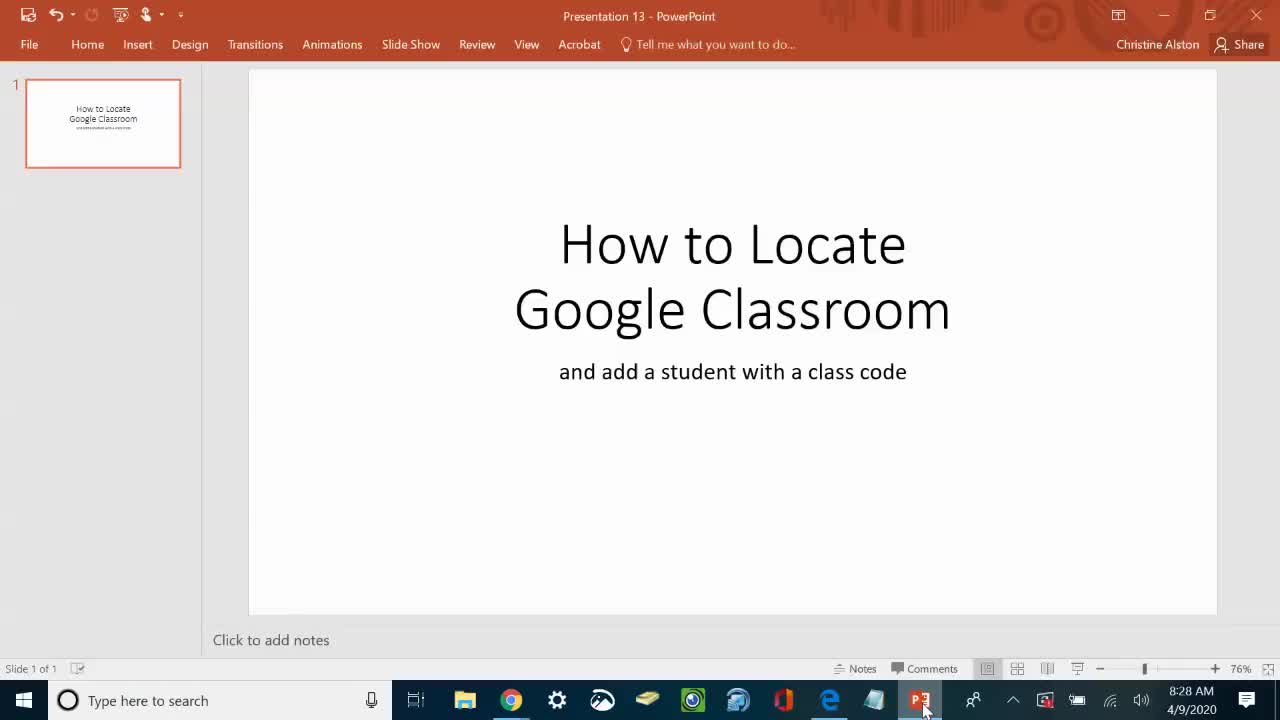Open Task View from taskbar
The height and width of the screenshot is (720, 1280).
tap(416, 700)
